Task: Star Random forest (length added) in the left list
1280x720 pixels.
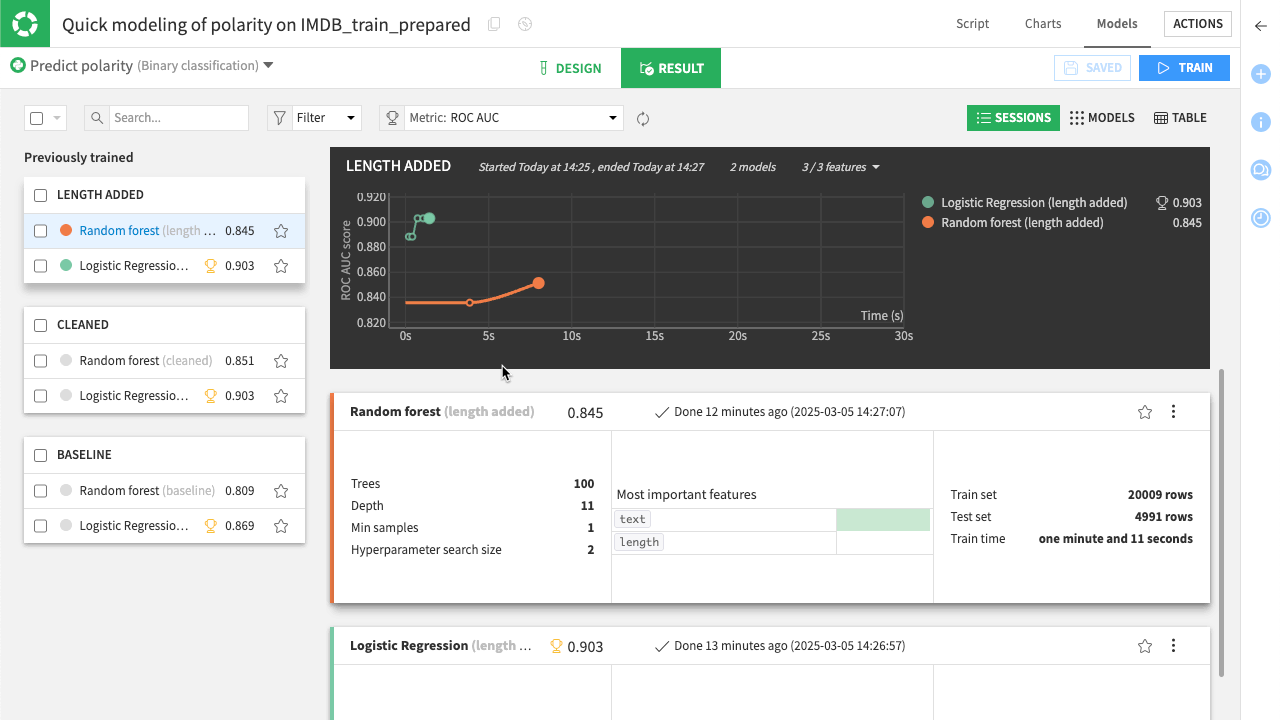Action: 281,231
